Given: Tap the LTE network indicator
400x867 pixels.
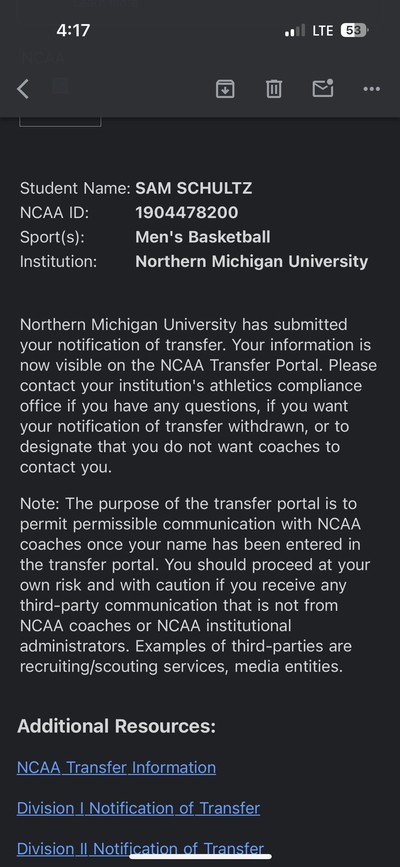Looking at the screenshot, I should [x=323, y=30].
